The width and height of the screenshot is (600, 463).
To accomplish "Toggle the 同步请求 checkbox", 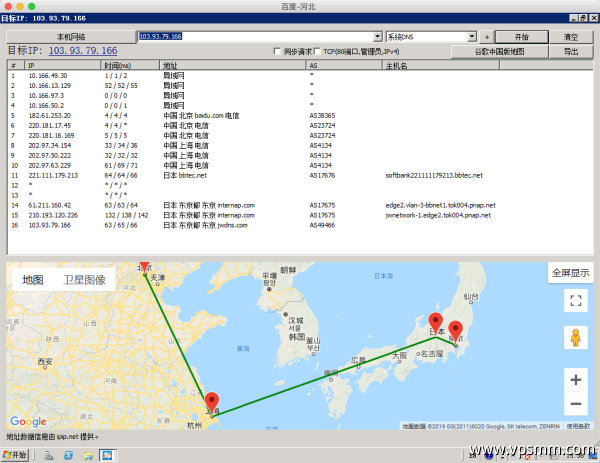I will (x=277, y=51).
